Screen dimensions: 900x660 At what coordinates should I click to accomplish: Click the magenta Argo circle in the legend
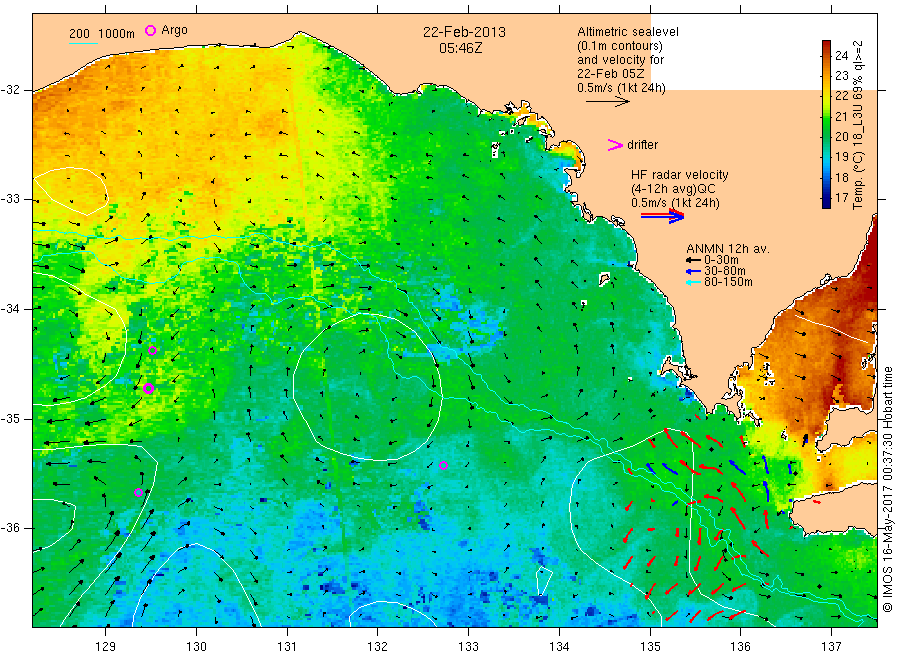point(150,30)
